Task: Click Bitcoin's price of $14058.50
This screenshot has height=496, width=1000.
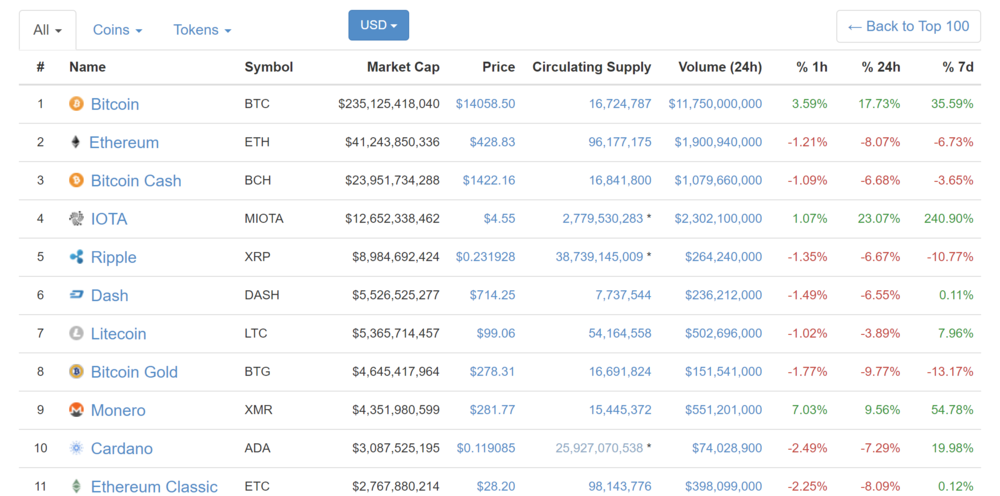Action: point(485,104)
